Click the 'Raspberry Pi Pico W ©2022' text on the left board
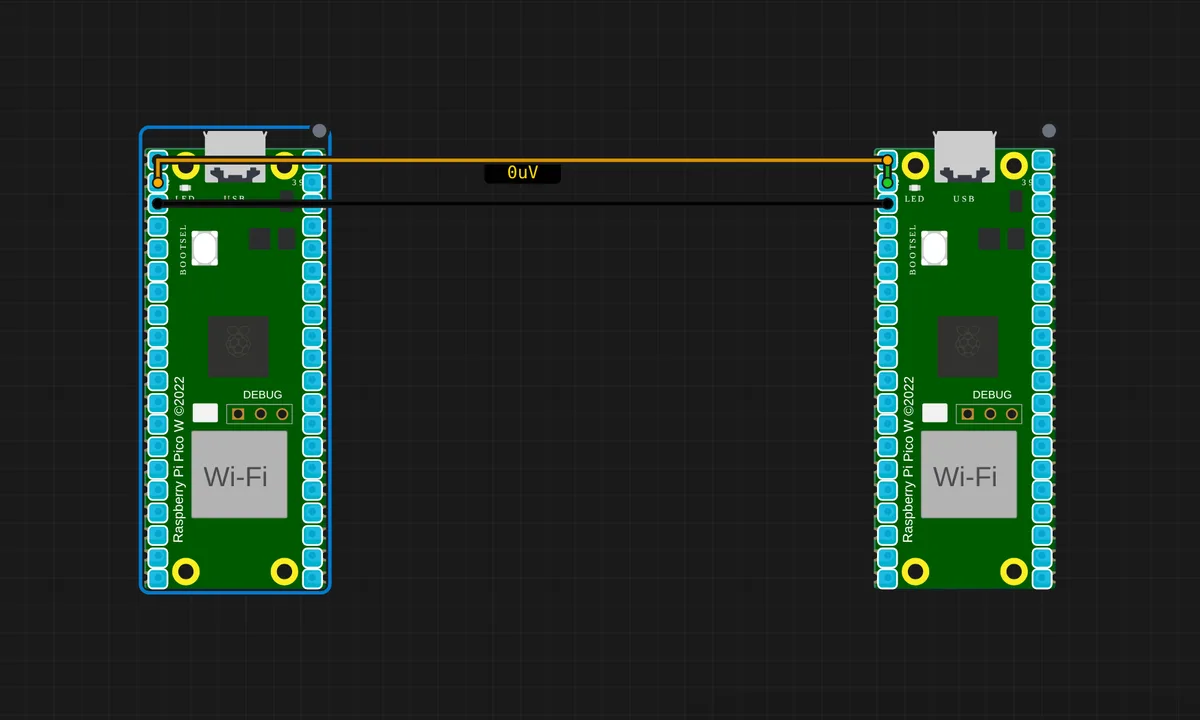Screen dimensions: 1200x720 (179, 459)
